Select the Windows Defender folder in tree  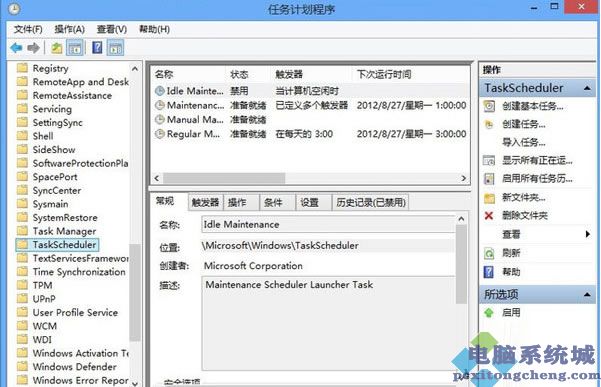pos(74,367)
